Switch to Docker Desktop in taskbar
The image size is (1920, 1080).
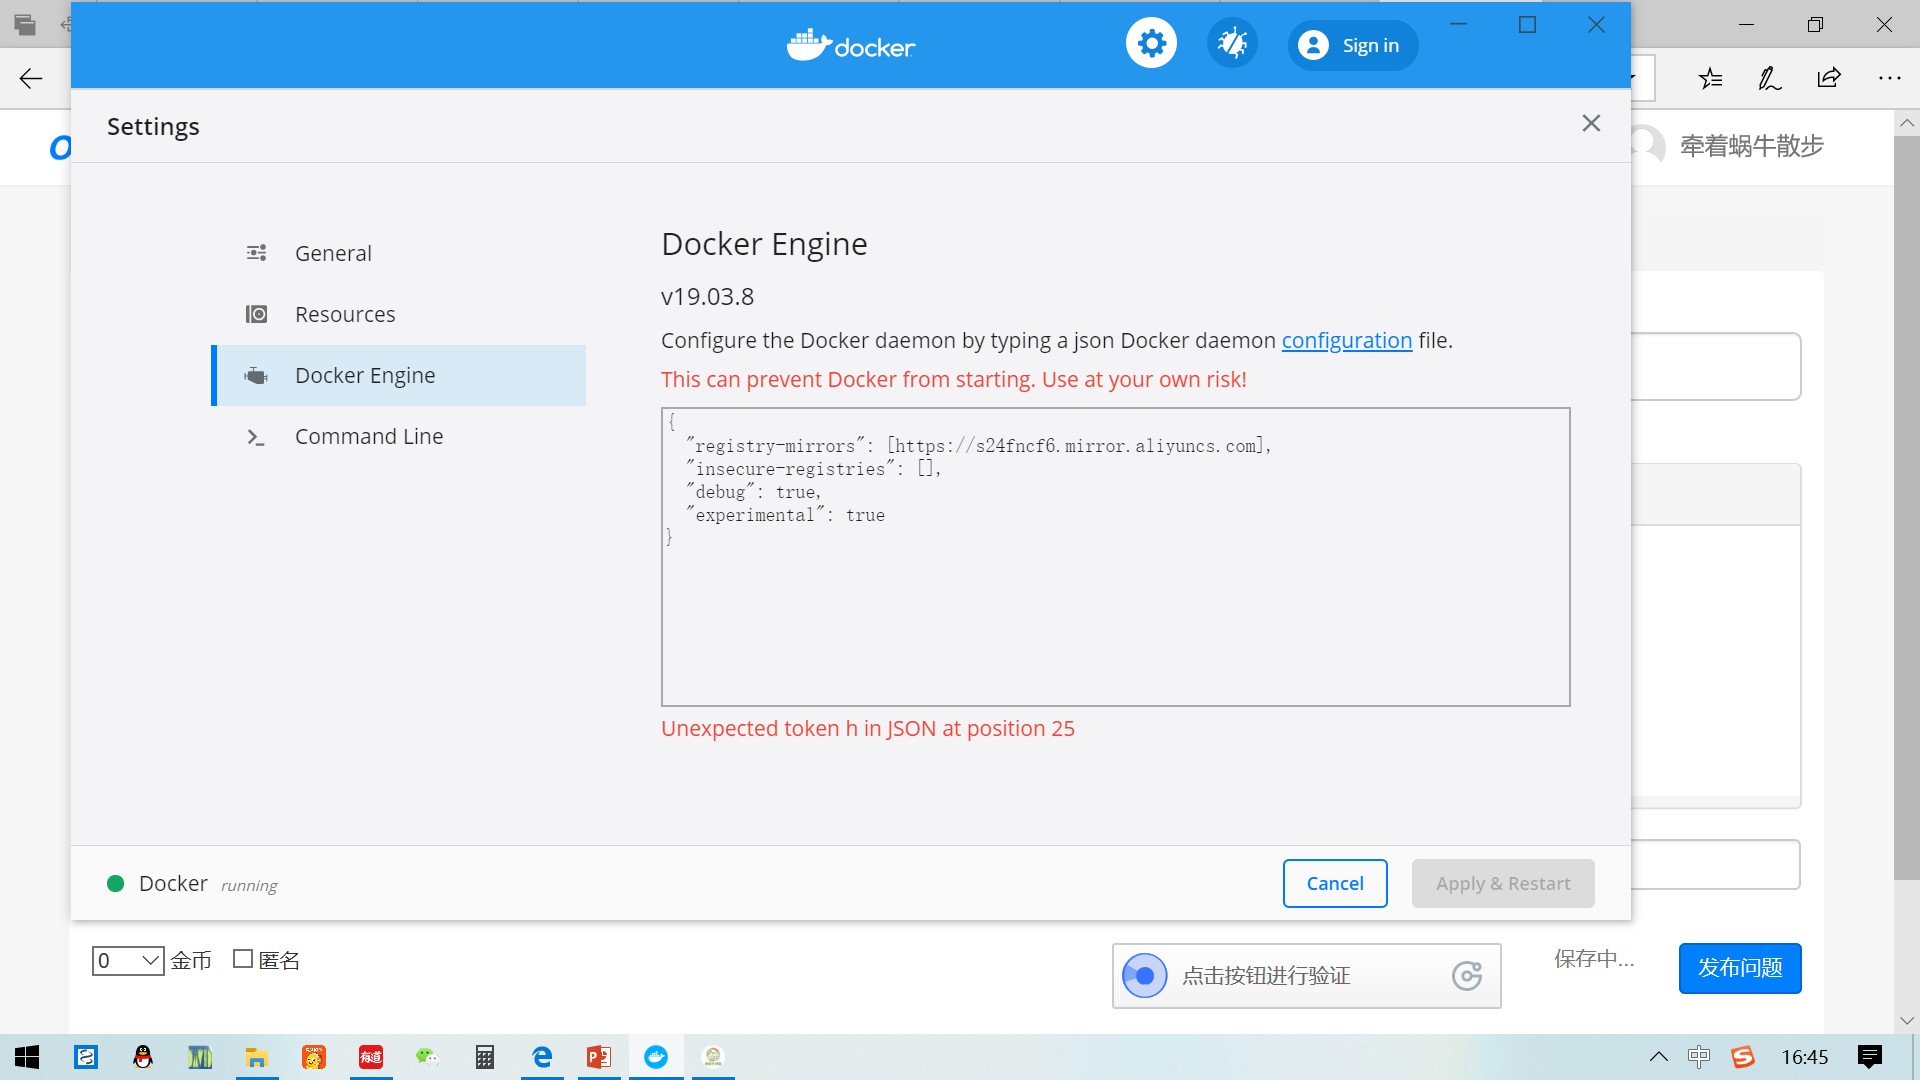(656, 1057)
